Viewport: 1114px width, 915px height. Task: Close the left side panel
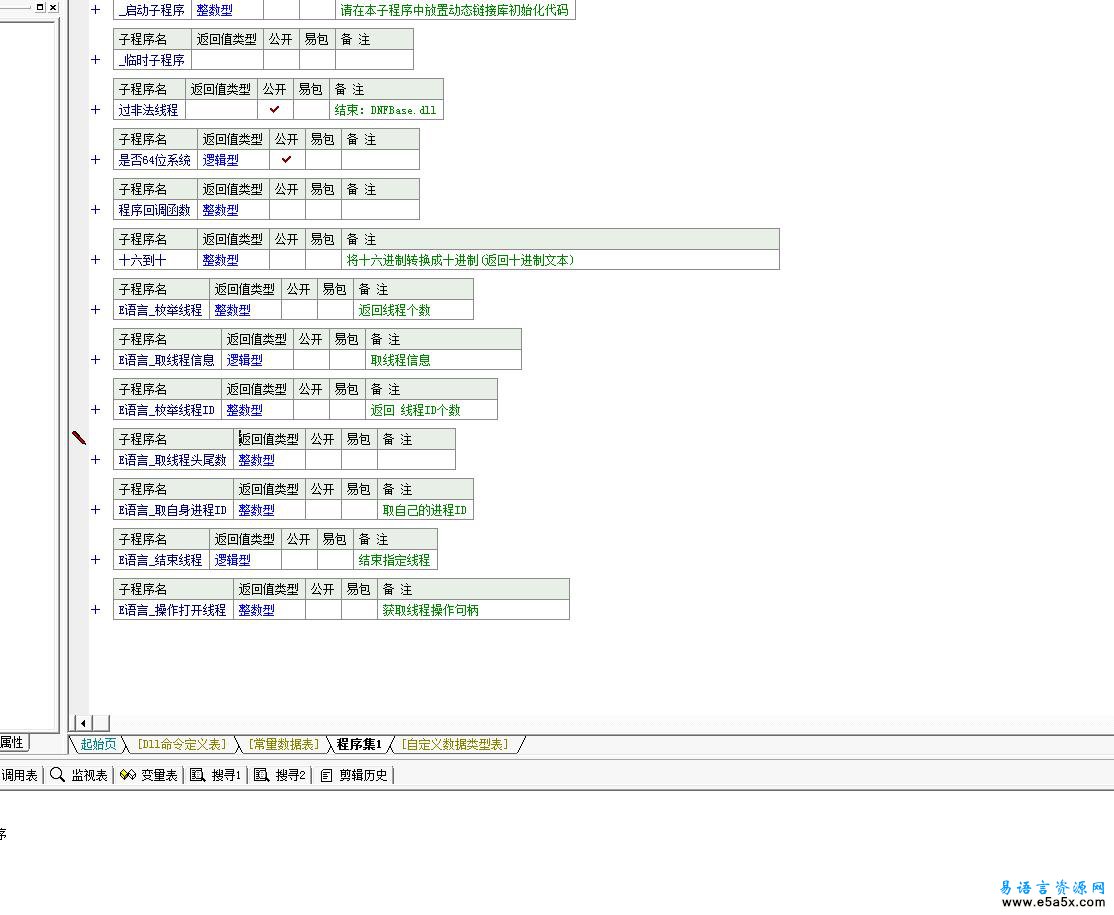[52, 7]
